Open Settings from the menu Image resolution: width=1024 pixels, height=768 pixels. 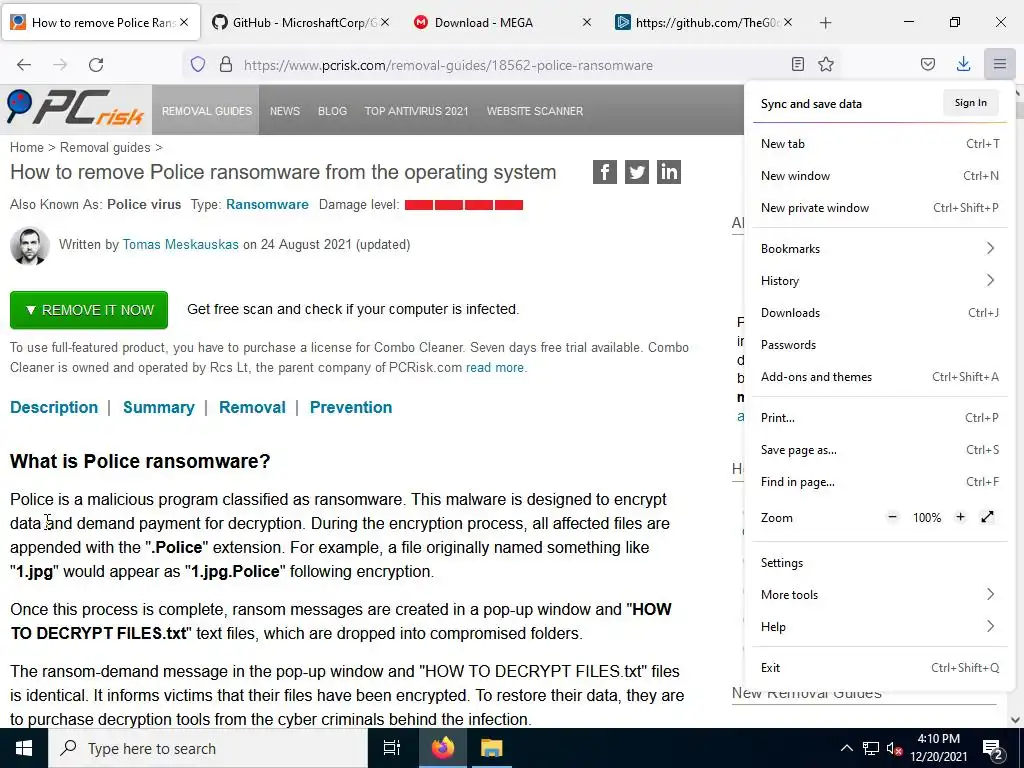pyautogui.click(x=879, y=562)
